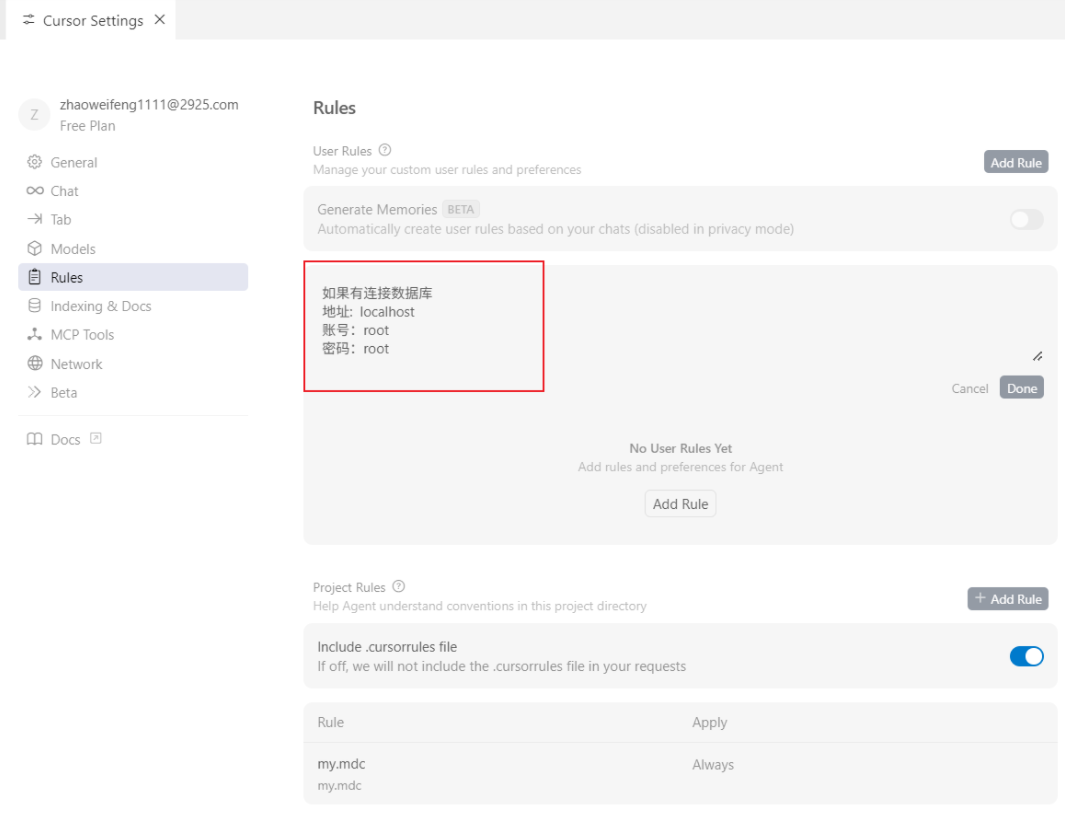Click the Rule column header

(330, 722)
